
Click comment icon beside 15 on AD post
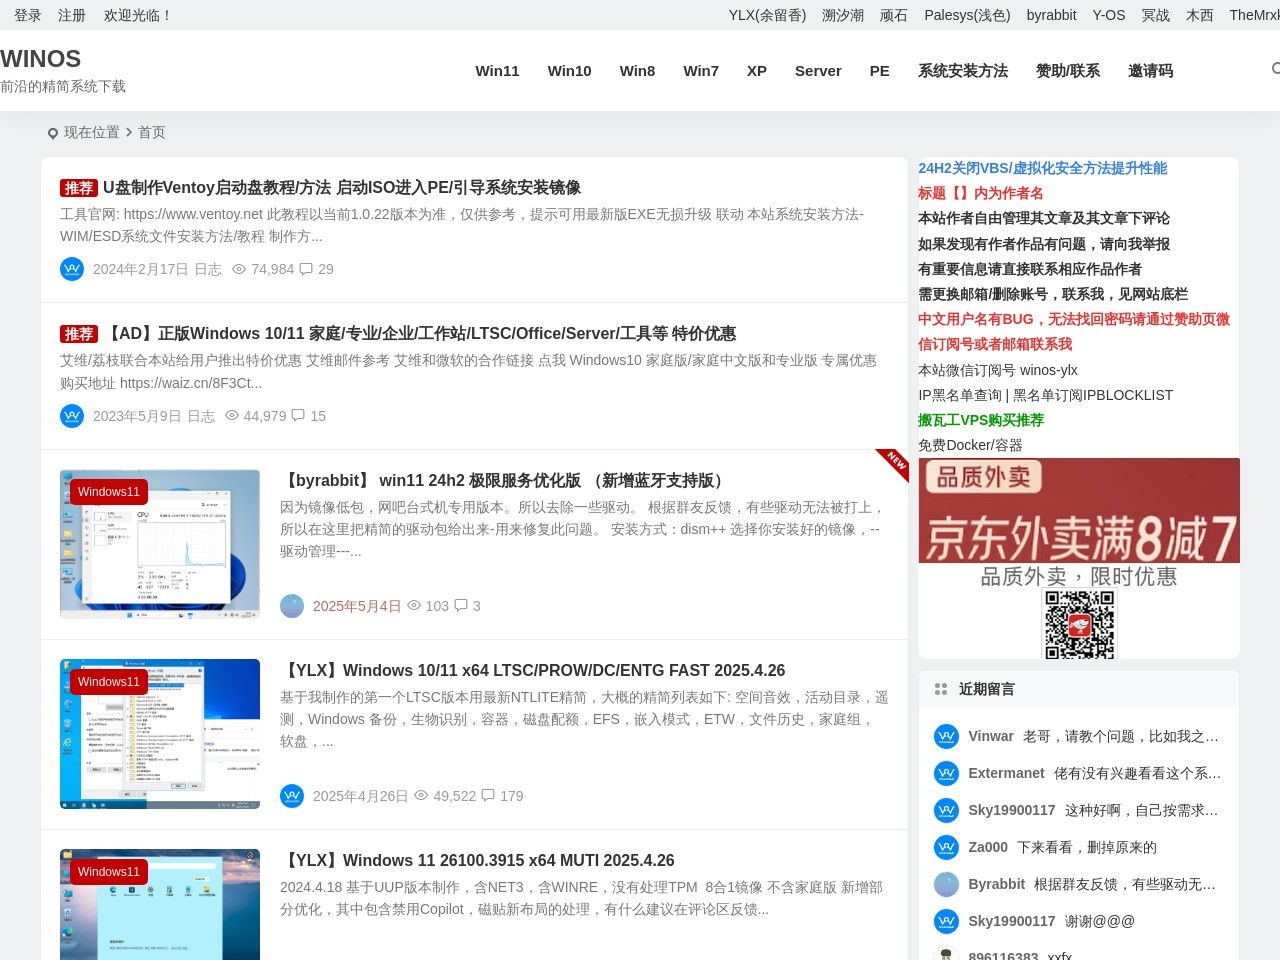(x=298, y=416)
